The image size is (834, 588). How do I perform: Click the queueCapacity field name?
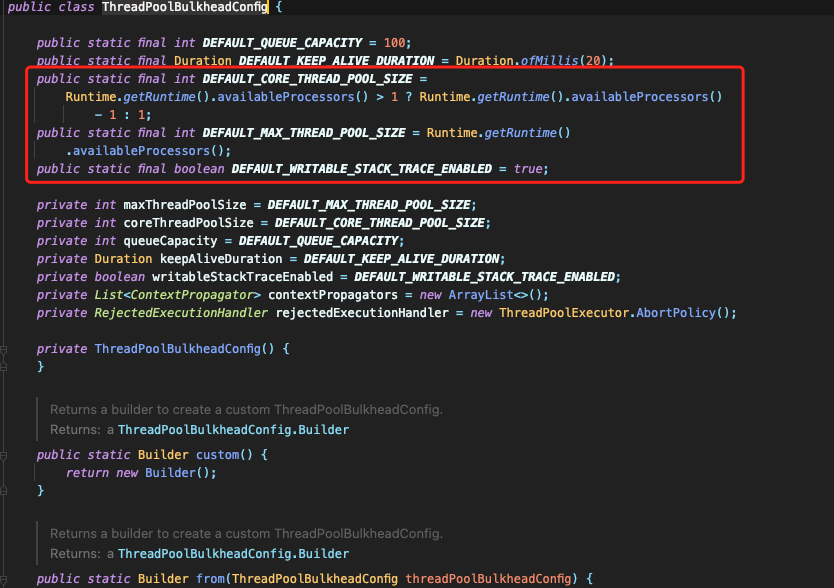tap(170, 241)
